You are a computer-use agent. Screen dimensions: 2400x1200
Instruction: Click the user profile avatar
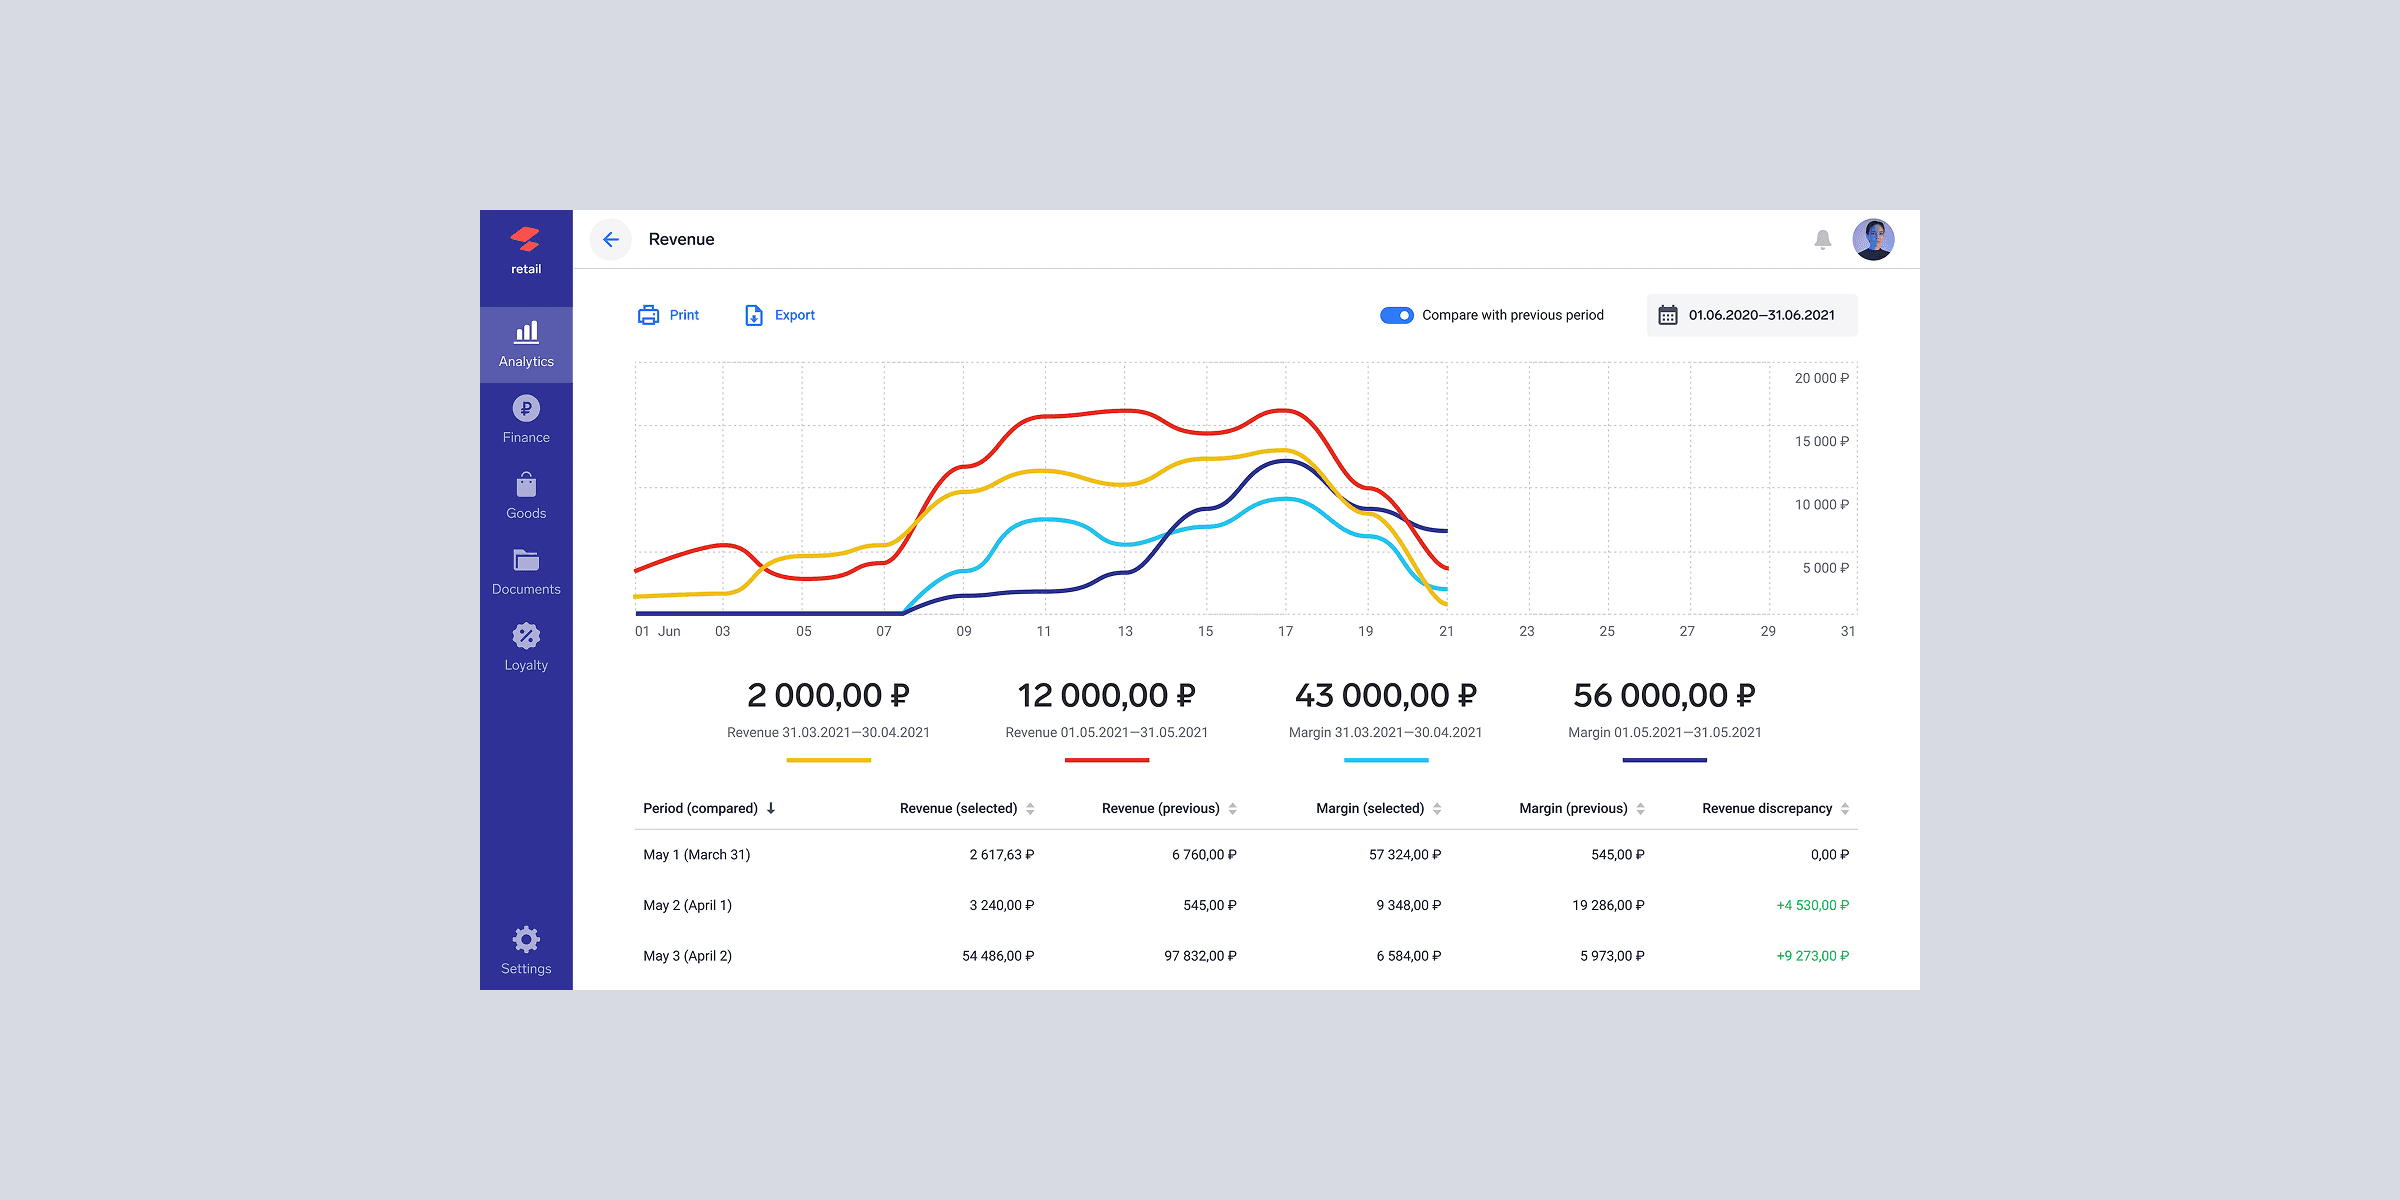pos(1873,240)
